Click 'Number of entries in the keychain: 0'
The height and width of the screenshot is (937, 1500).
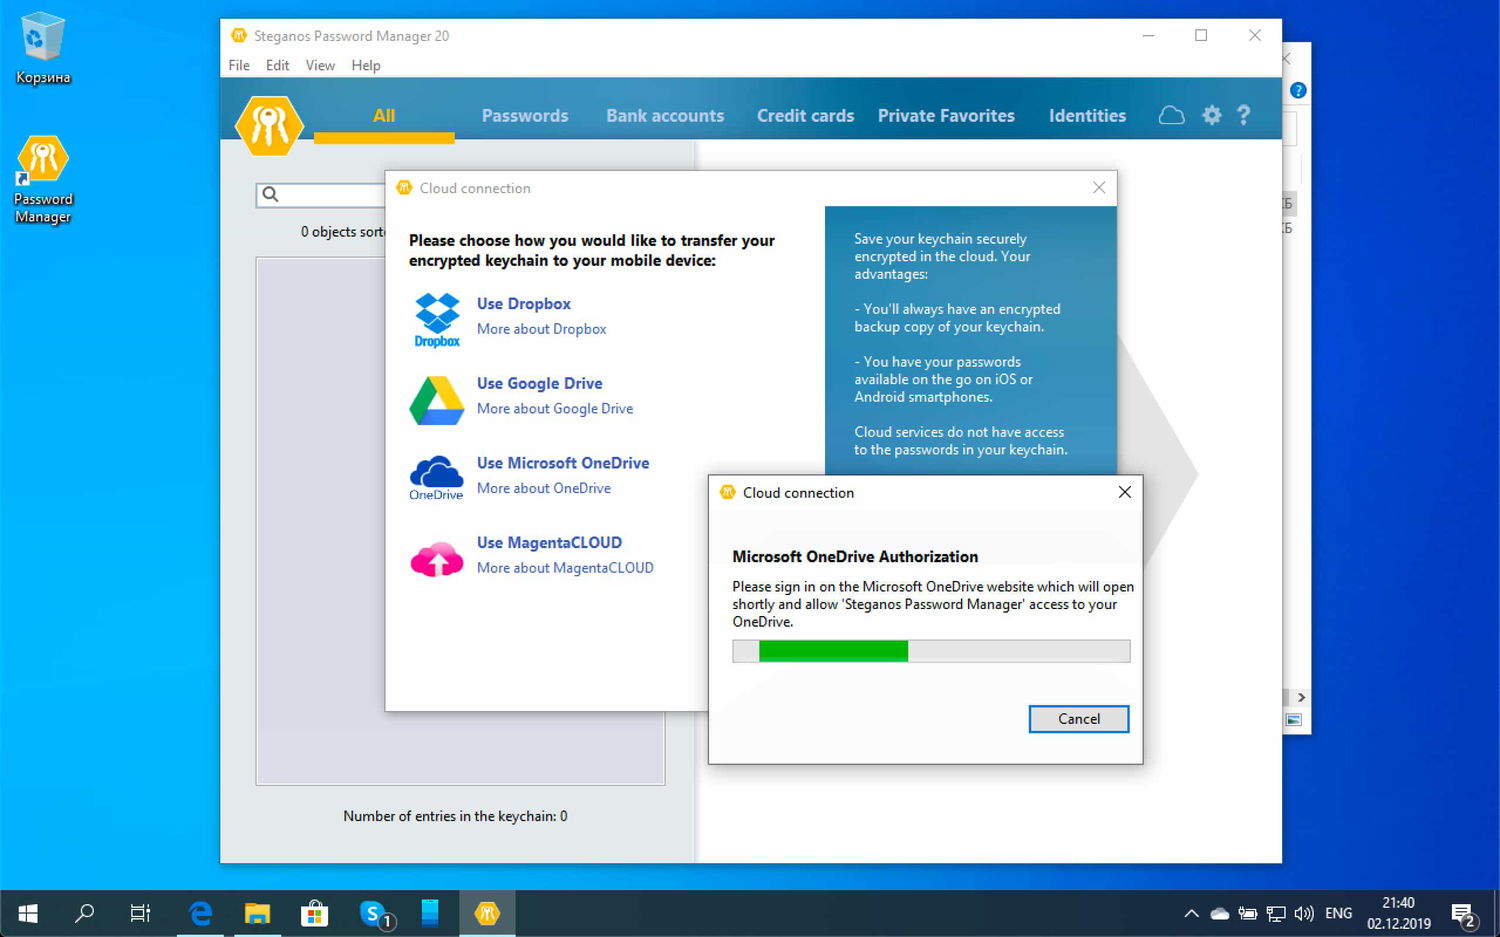pyautogui.click(x=455, y=816)
